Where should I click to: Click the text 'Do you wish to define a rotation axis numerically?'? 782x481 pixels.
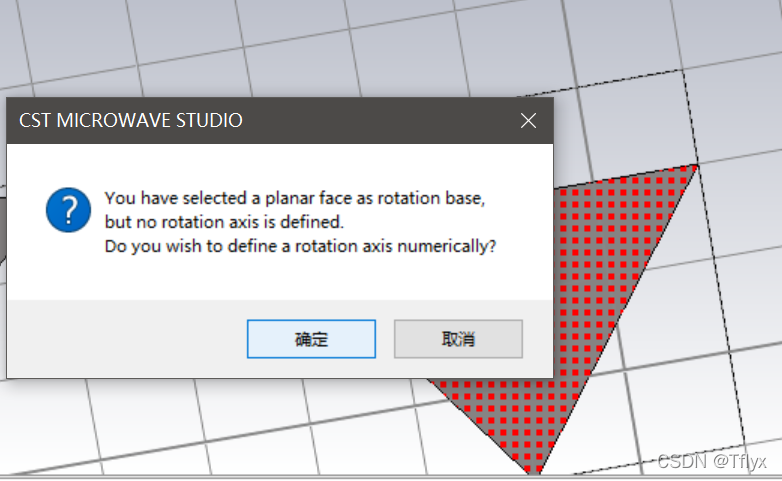pos(300,246)
